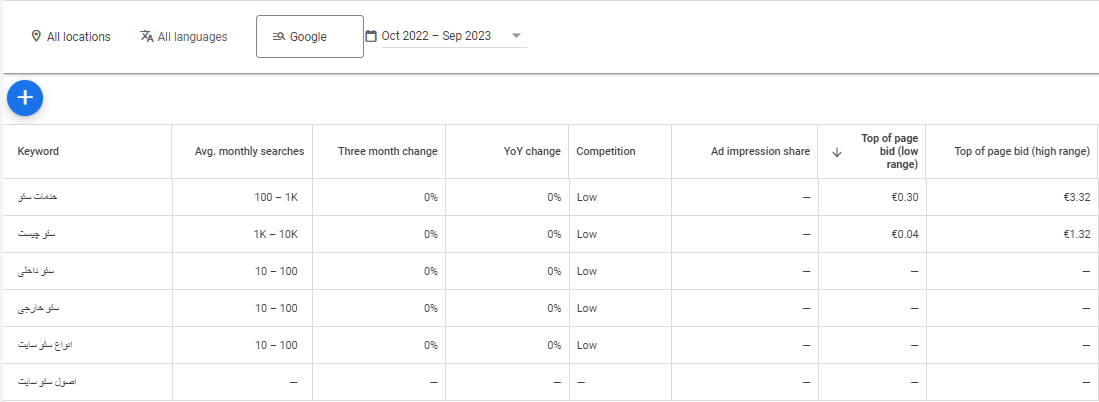Image resolution: width=1099 pixels, height=402 pixels.
Task: Sort by Top of page bid (high range)
Action: (1021, 152)
